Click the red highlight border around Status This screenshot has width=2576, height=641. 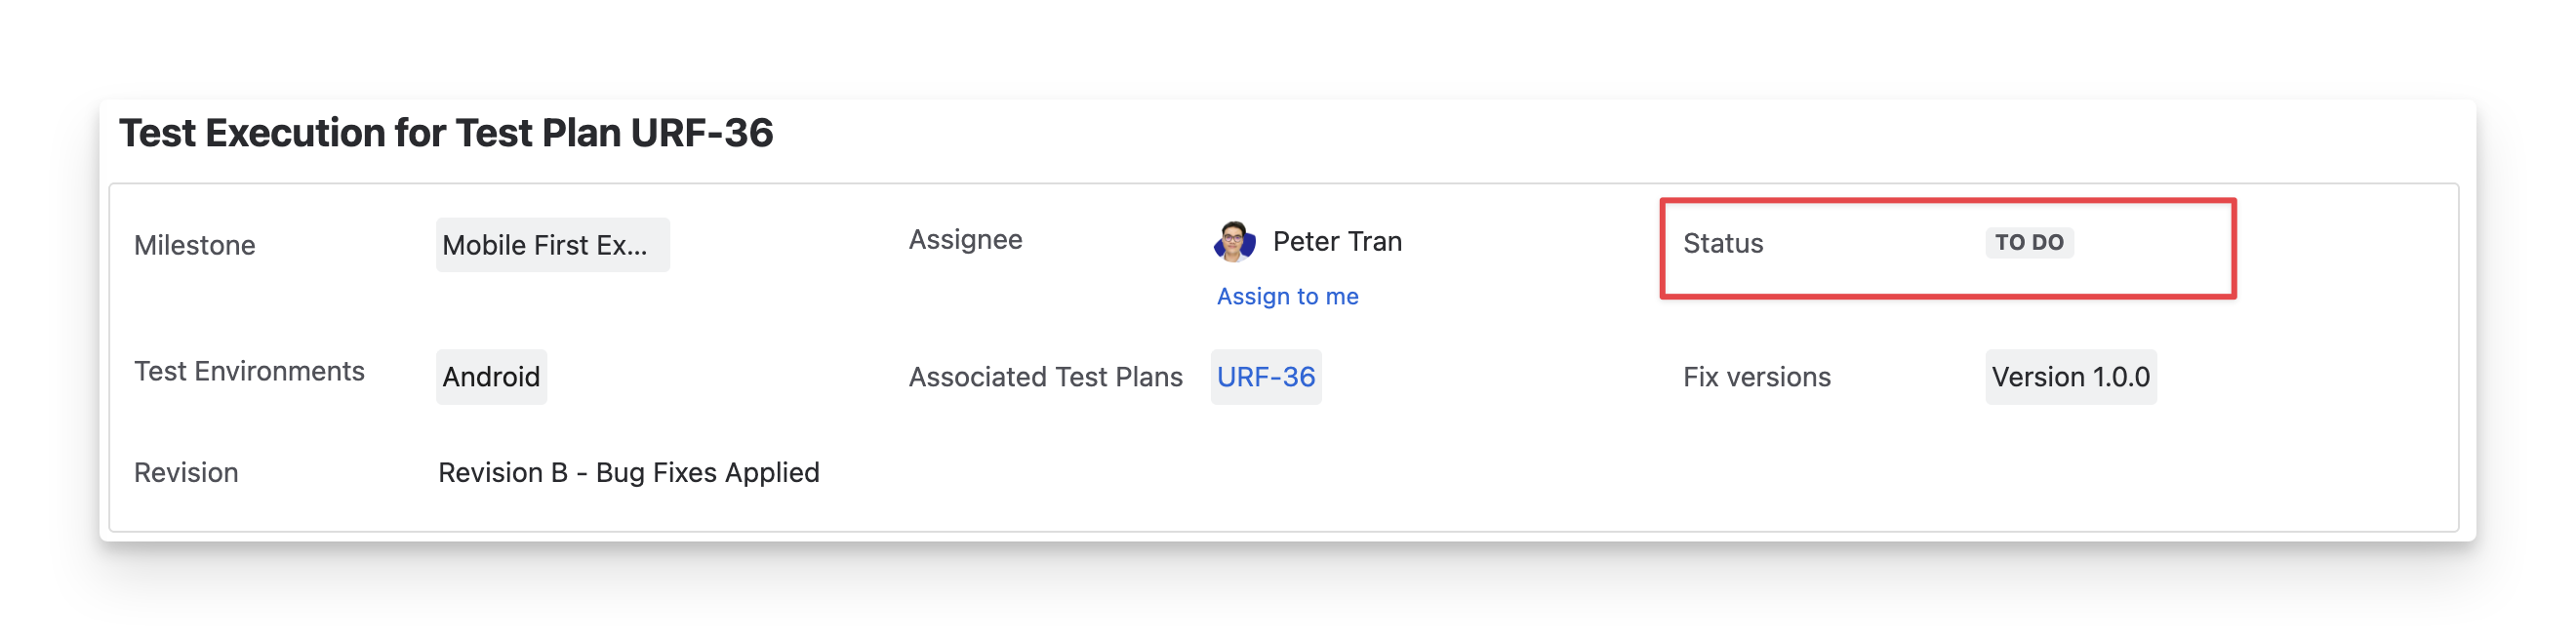click(1948, 202)
